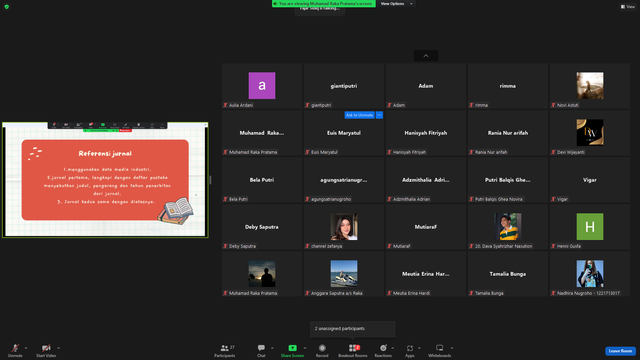The image size is (640, 360).
Task: Click the Apps icon
Action: (x=410, y=348)
